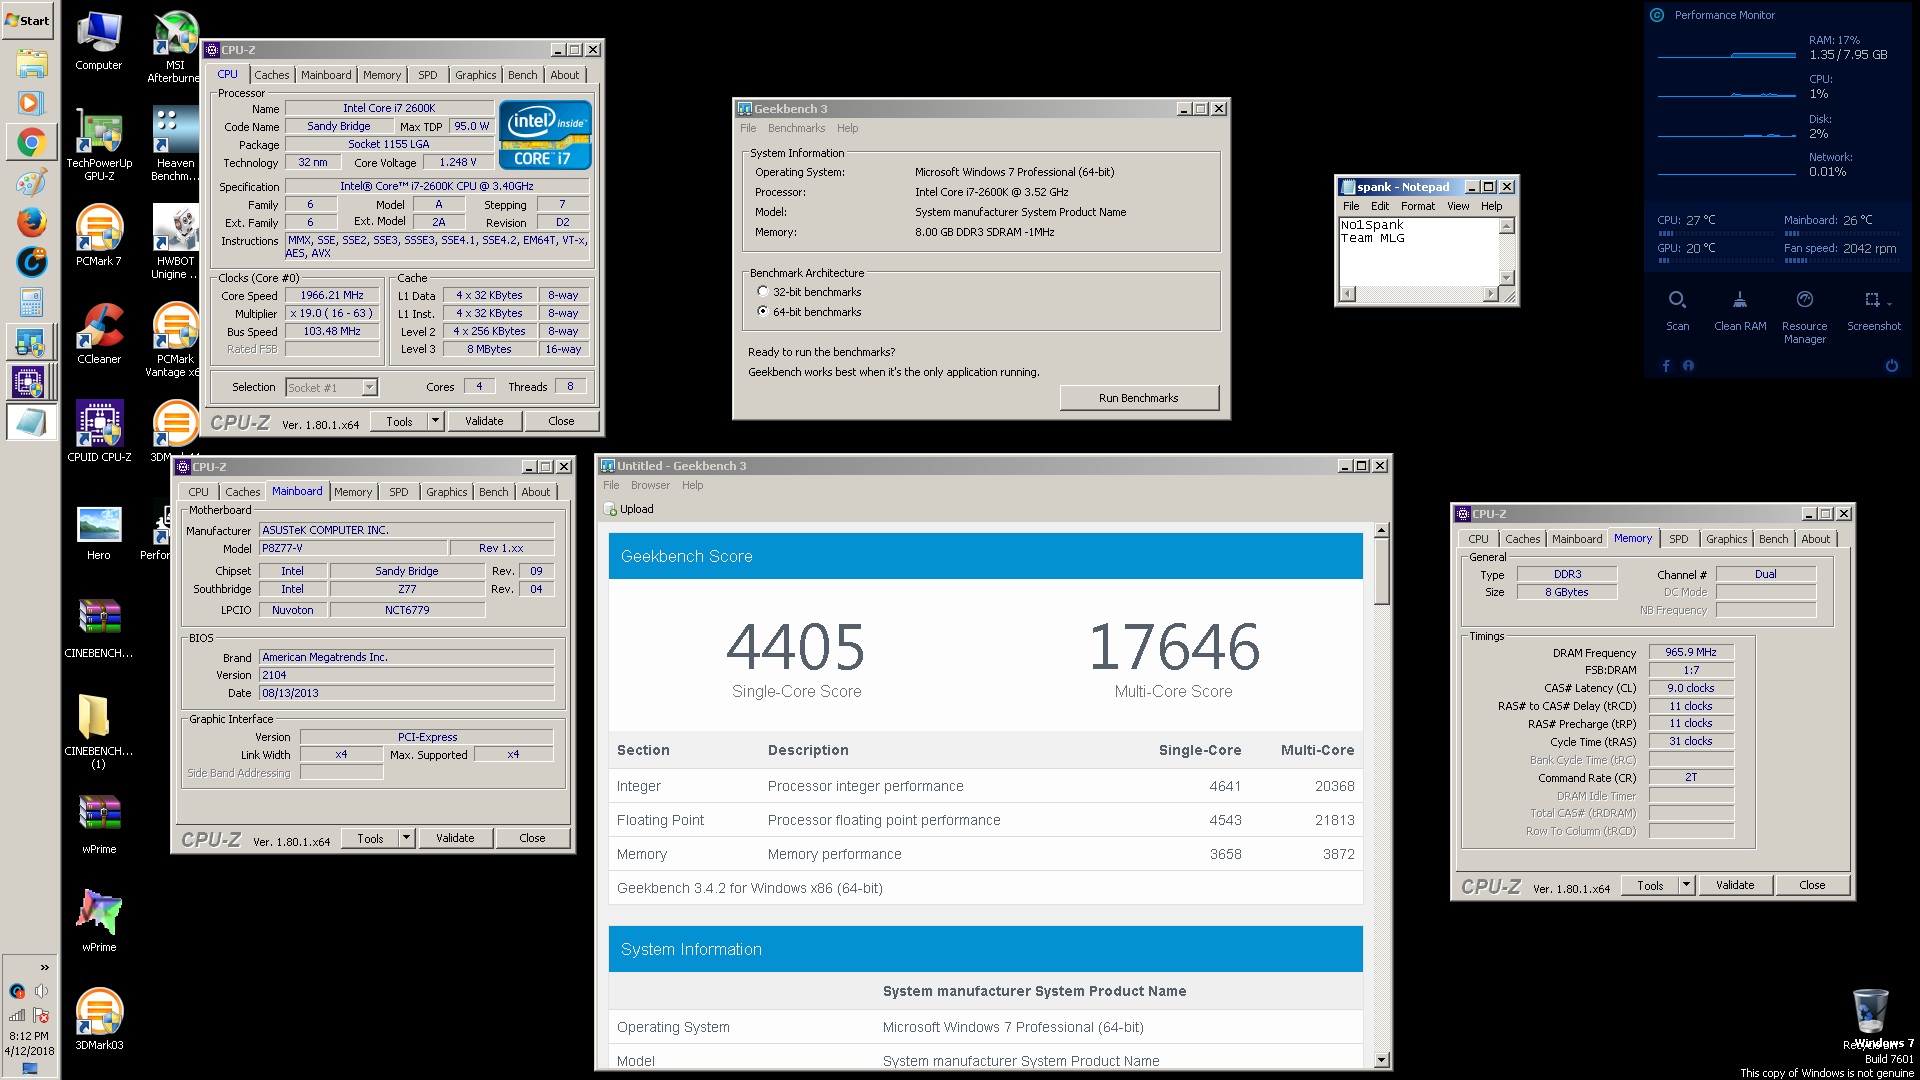Click Facebook icon in Performance Monitor

click(x=1666, y=366)
